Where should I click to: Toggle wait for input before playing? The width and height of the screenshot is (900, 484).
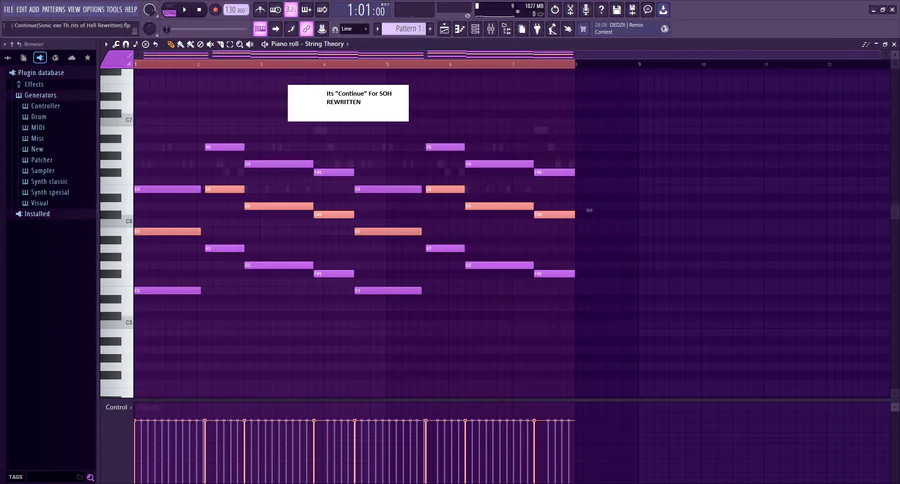click(276, 10)
